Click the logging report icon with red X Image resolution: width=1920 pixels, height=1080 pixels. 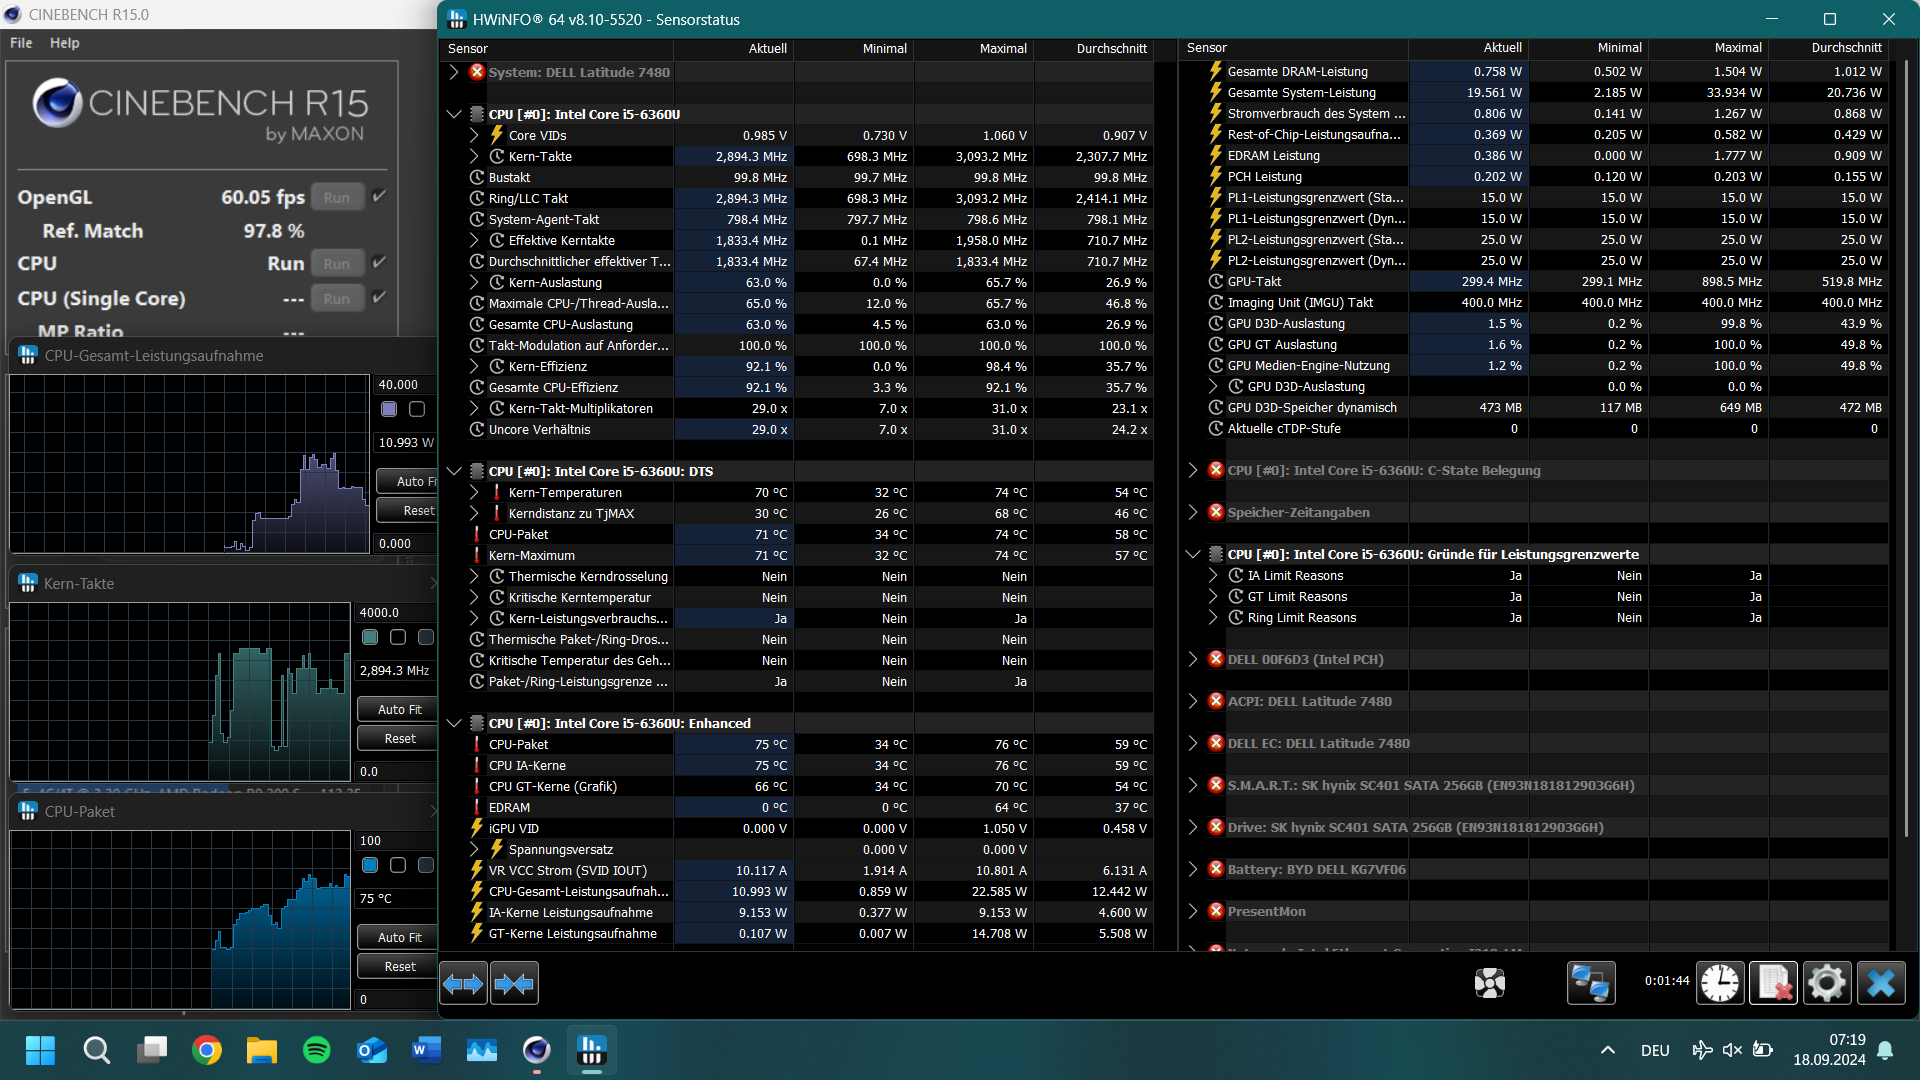[x=1774, y=983]
